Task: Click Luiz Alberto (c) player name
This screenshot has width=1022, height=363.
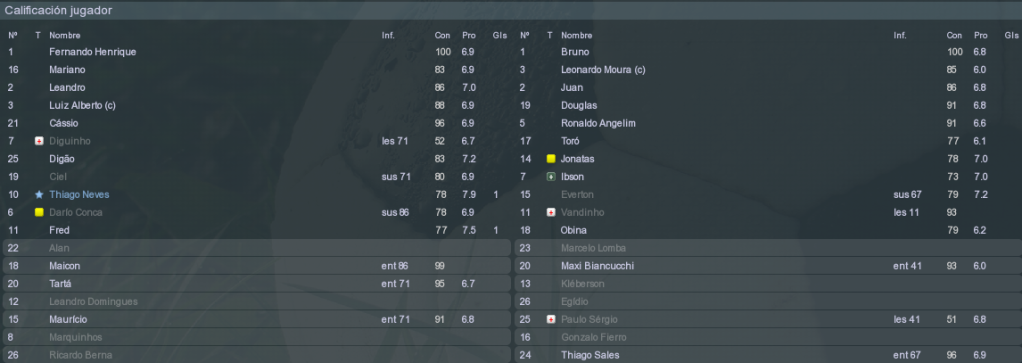Action: pos(82,106)
